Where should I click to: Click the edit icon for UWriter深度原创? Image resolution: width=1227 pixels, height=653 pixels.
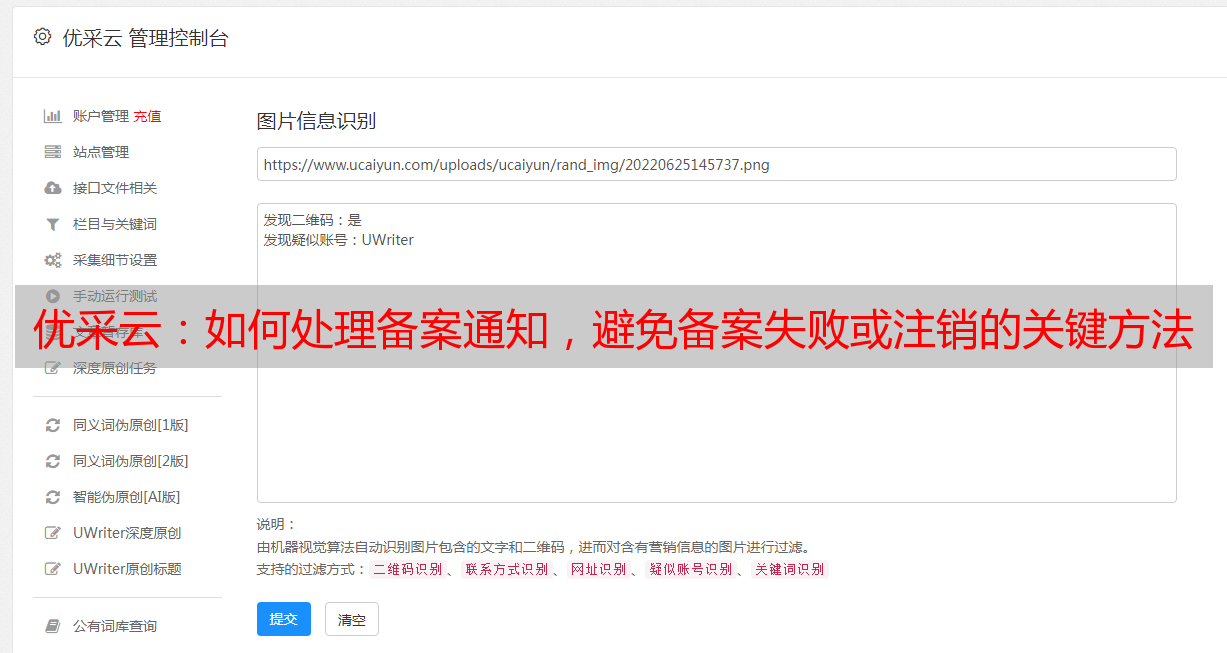[53, 533]
